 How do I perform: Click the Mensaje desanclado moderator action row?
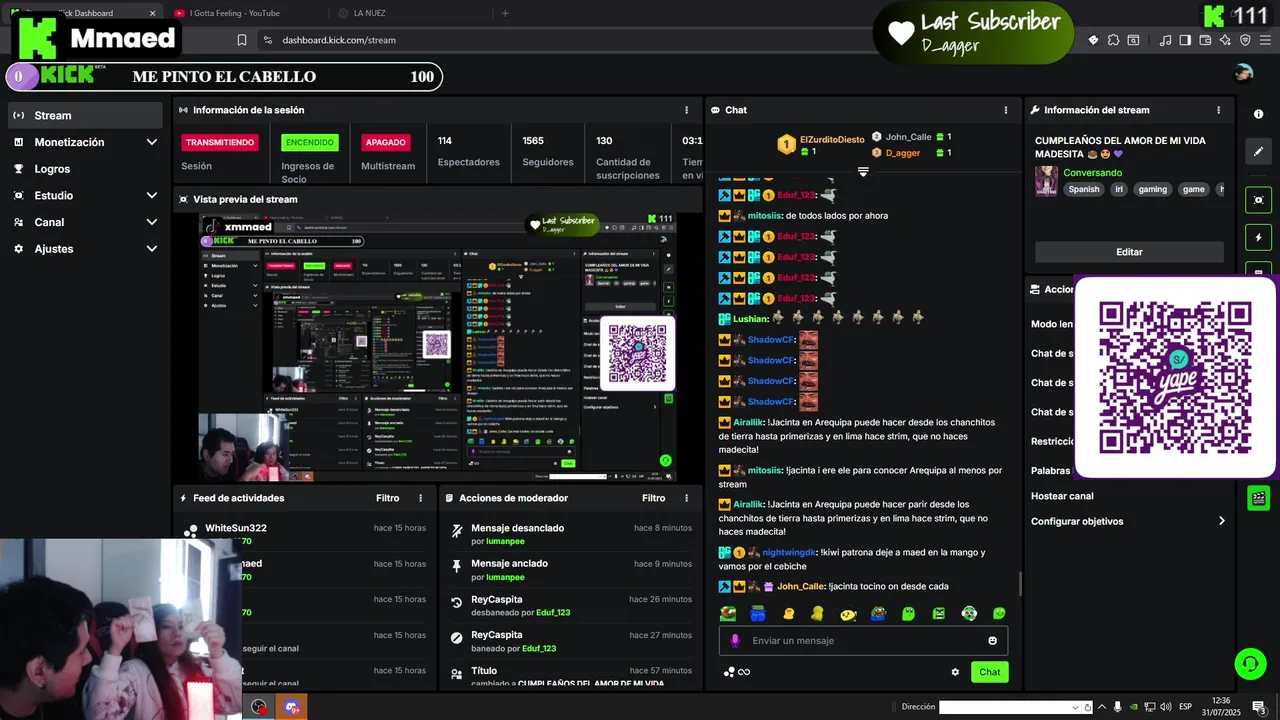[x=571, y=534]
